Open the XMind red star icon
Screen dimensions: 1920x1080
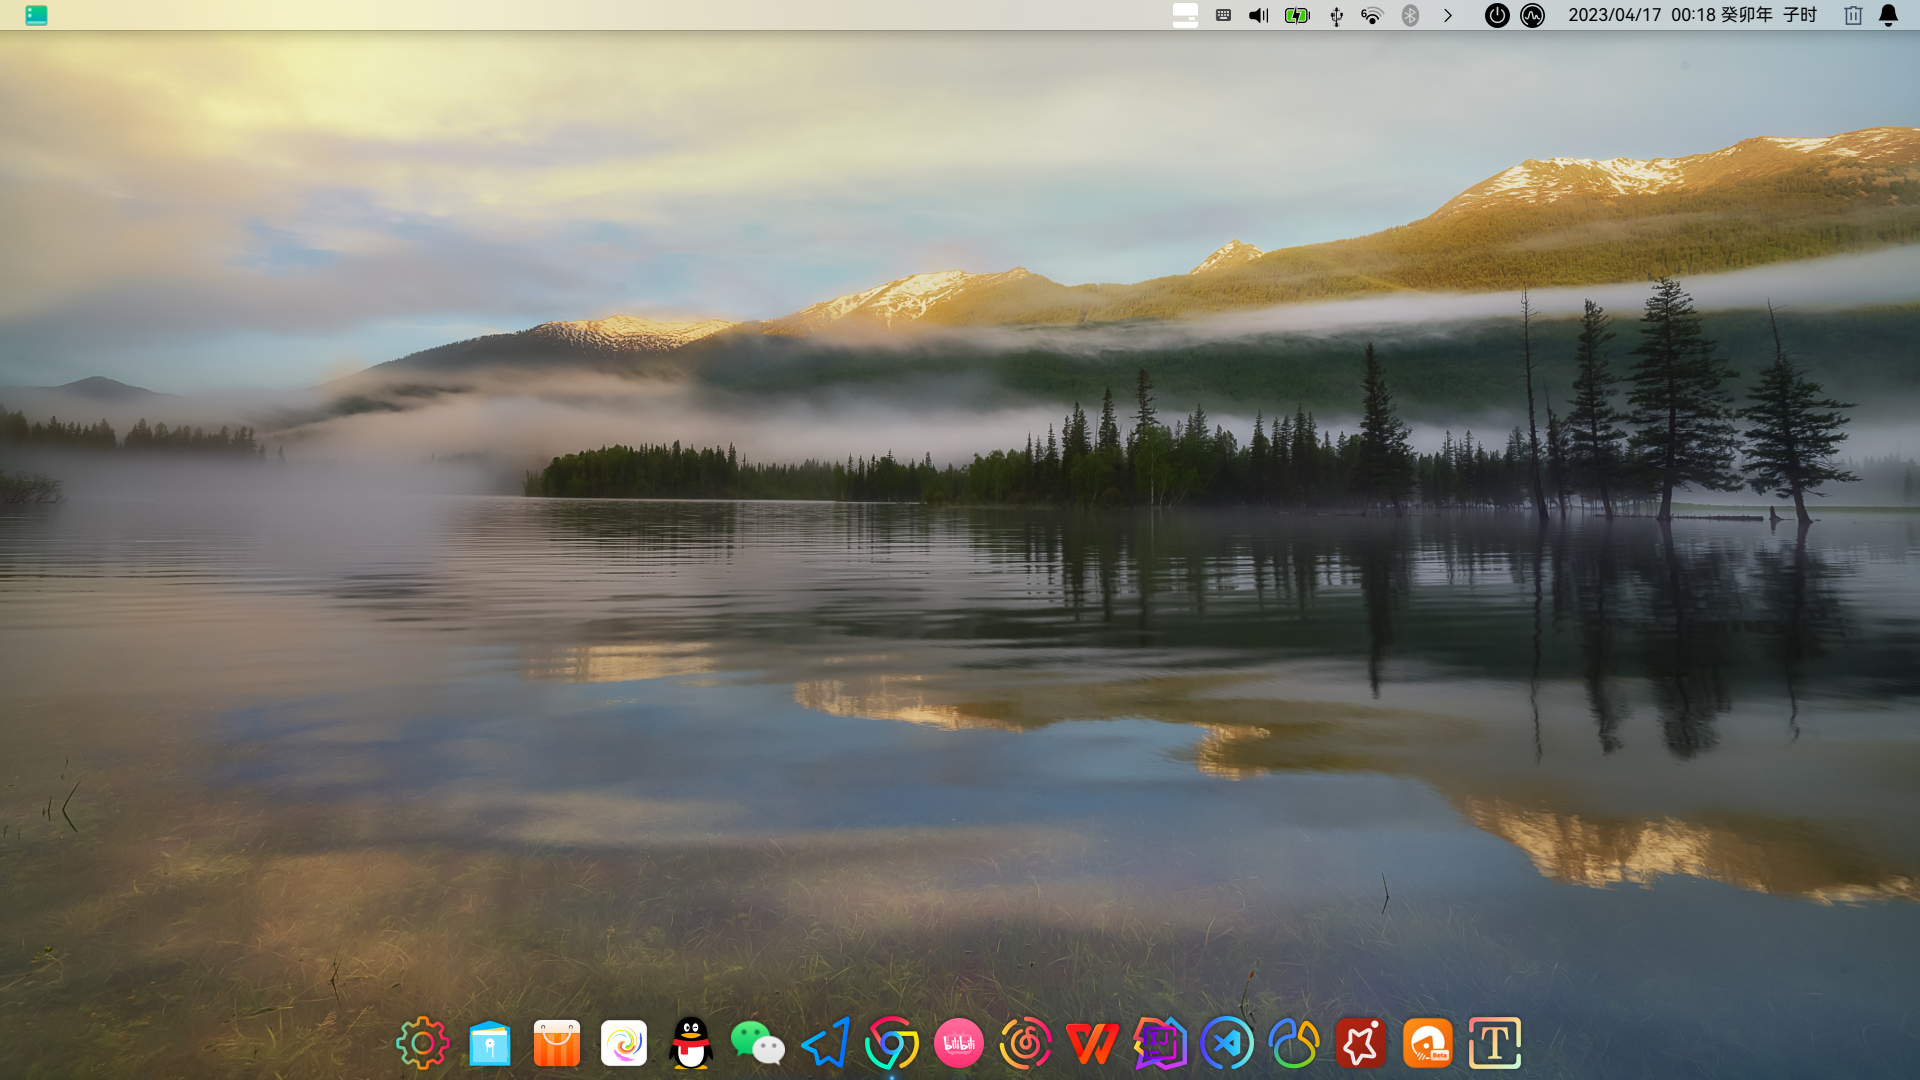coord(1360,1043)
